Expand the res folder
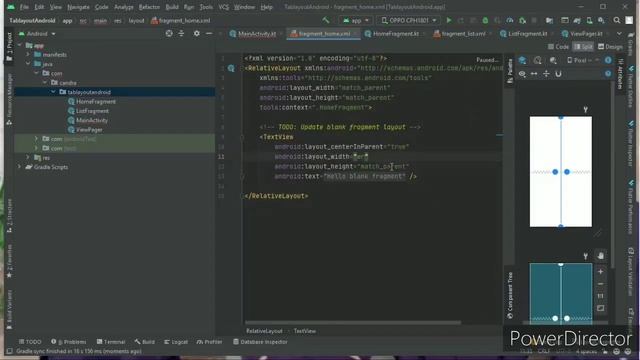The width and height of the screenshot is (640, 360). click(28, 157)
